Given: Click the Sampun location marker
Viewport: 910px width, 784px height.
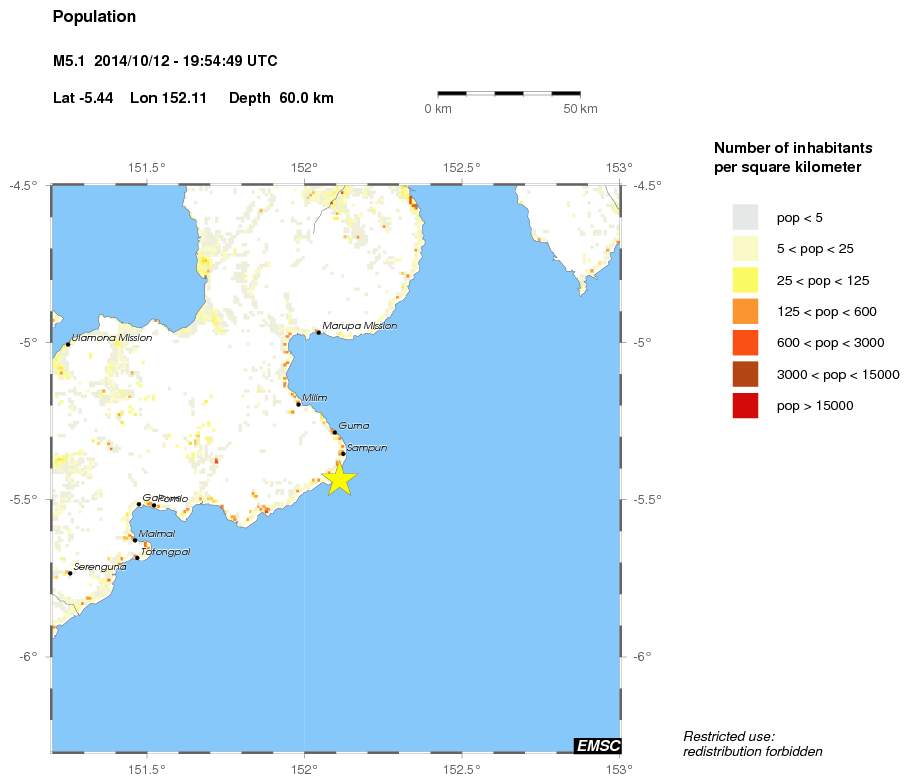Looking at the screenshot, I should [x=342, y=454].
